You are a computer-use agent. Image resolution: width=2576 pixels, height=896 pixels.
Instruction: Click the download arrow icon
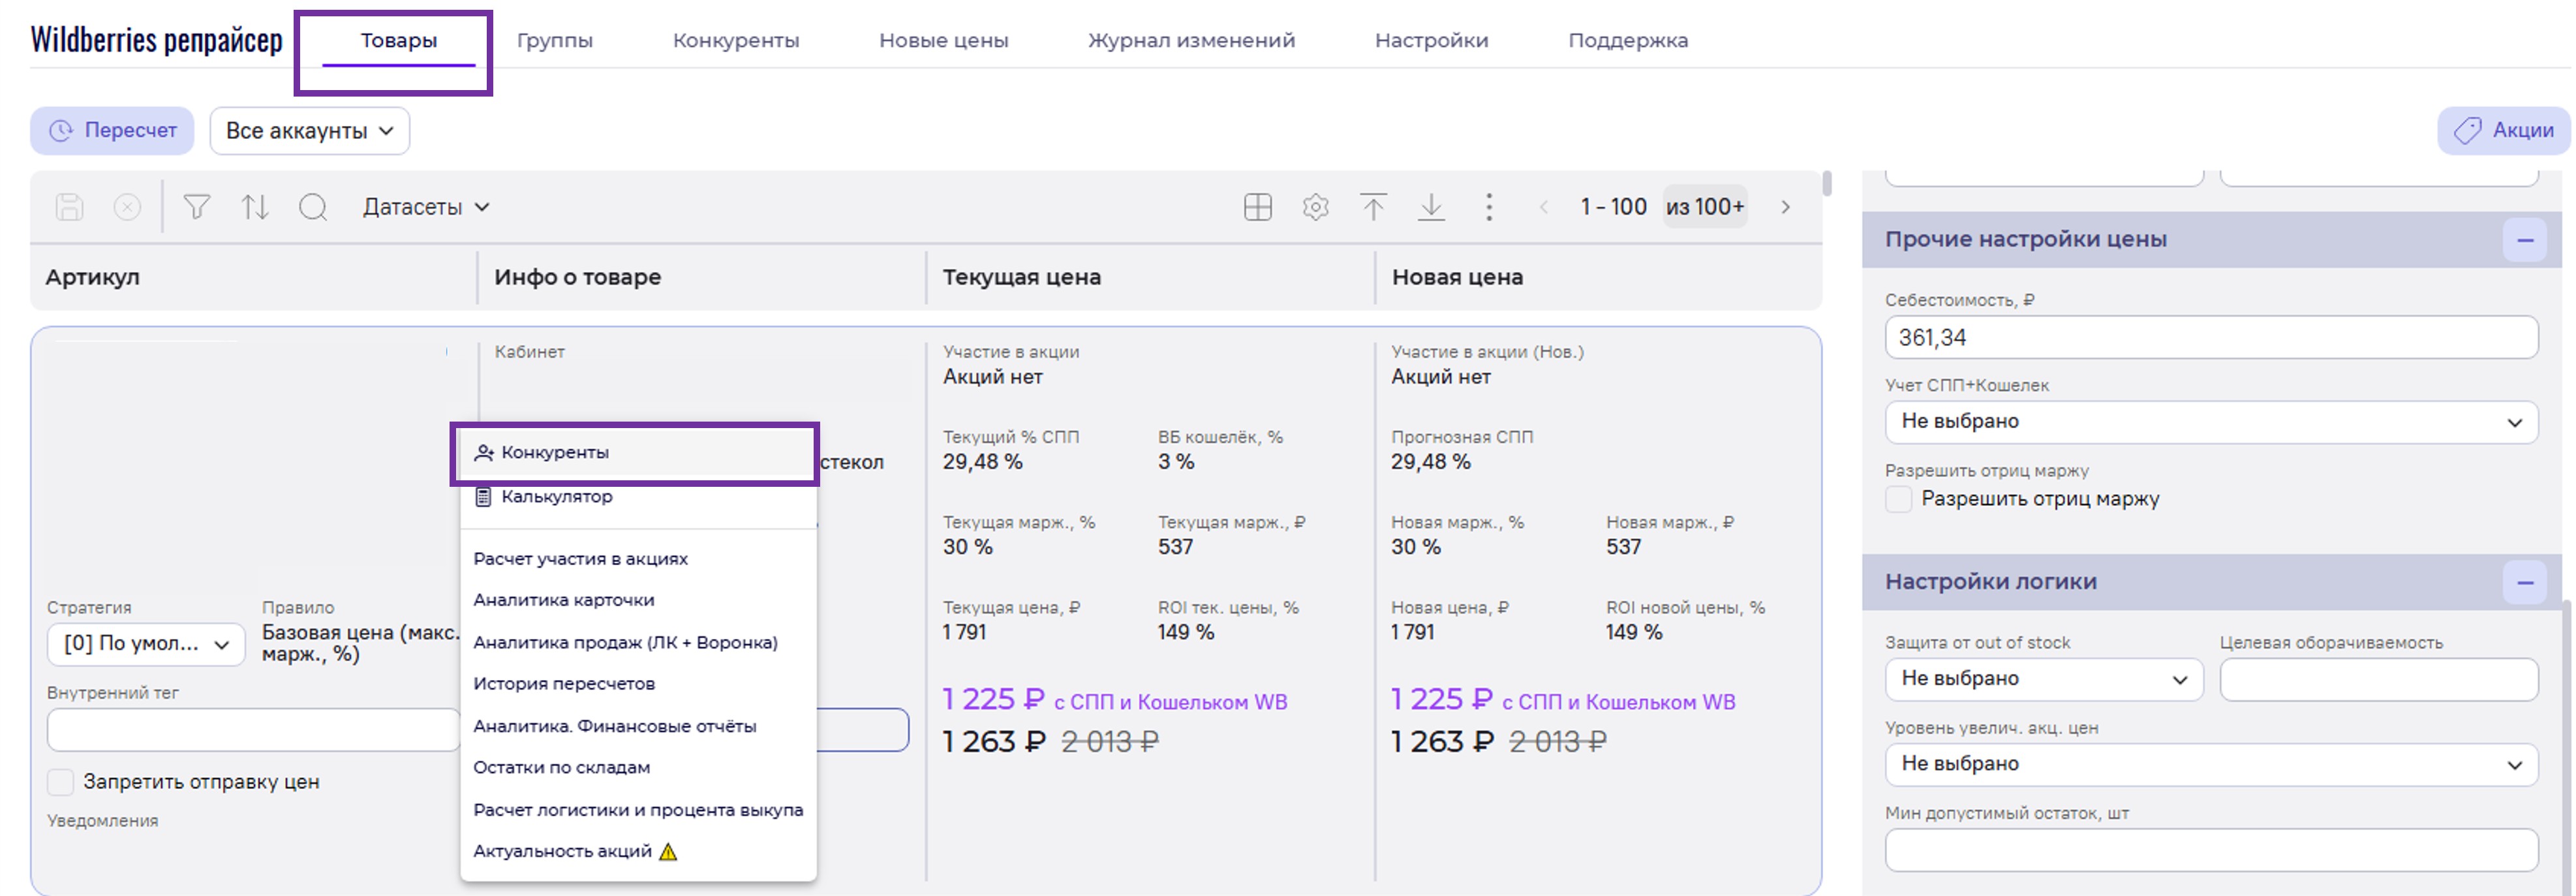click(x=1431, y=207)
